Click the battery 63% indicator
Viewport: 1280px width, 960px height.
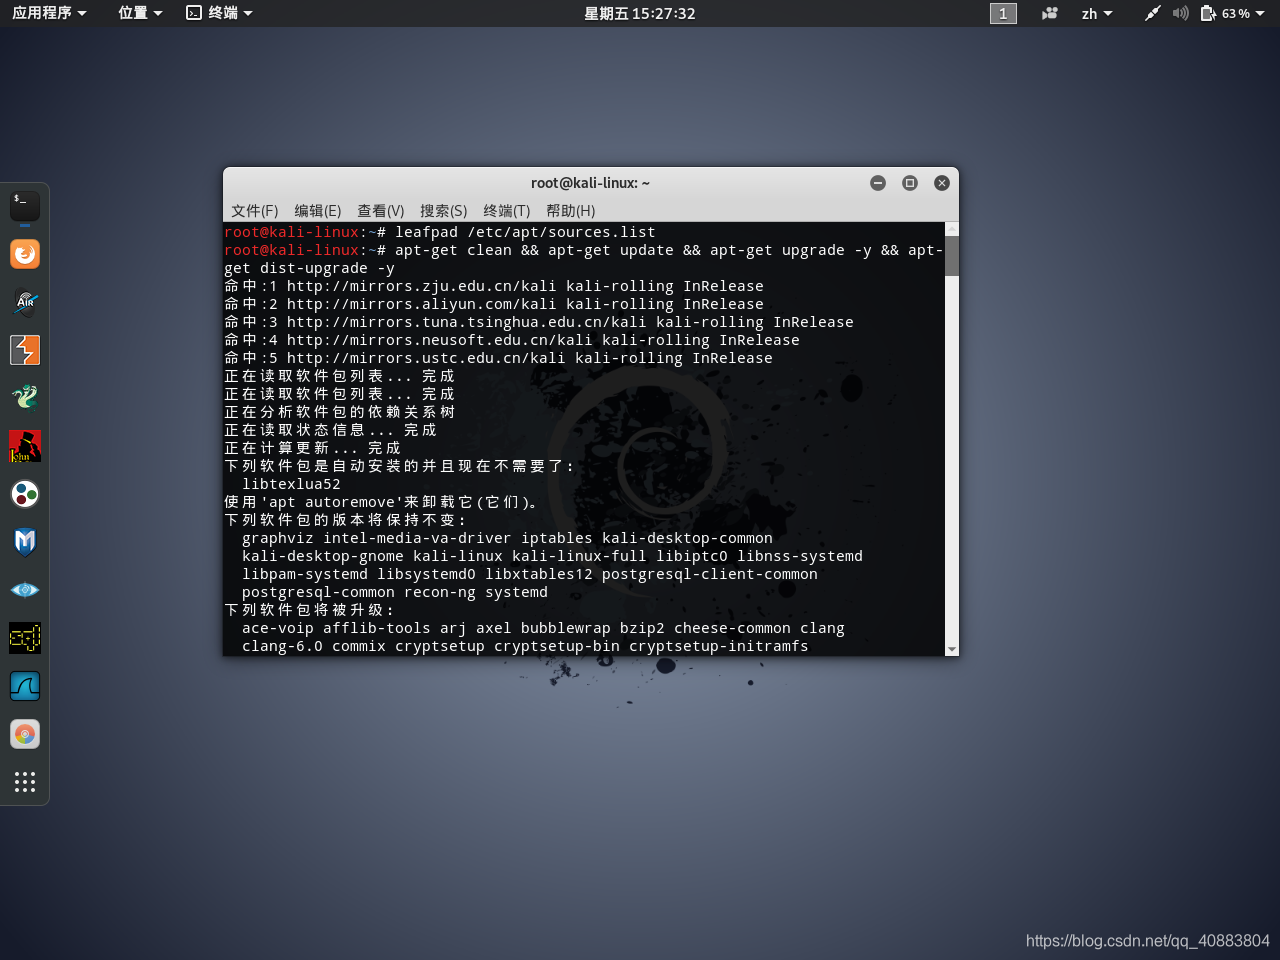coord(1225,13)
